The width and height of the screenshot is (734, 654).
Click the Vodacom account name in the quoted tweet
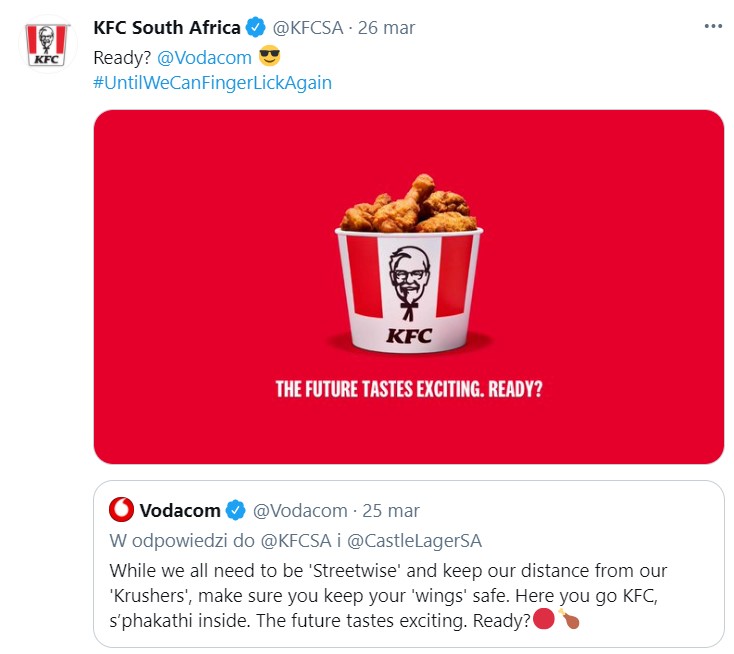[180, 511]
